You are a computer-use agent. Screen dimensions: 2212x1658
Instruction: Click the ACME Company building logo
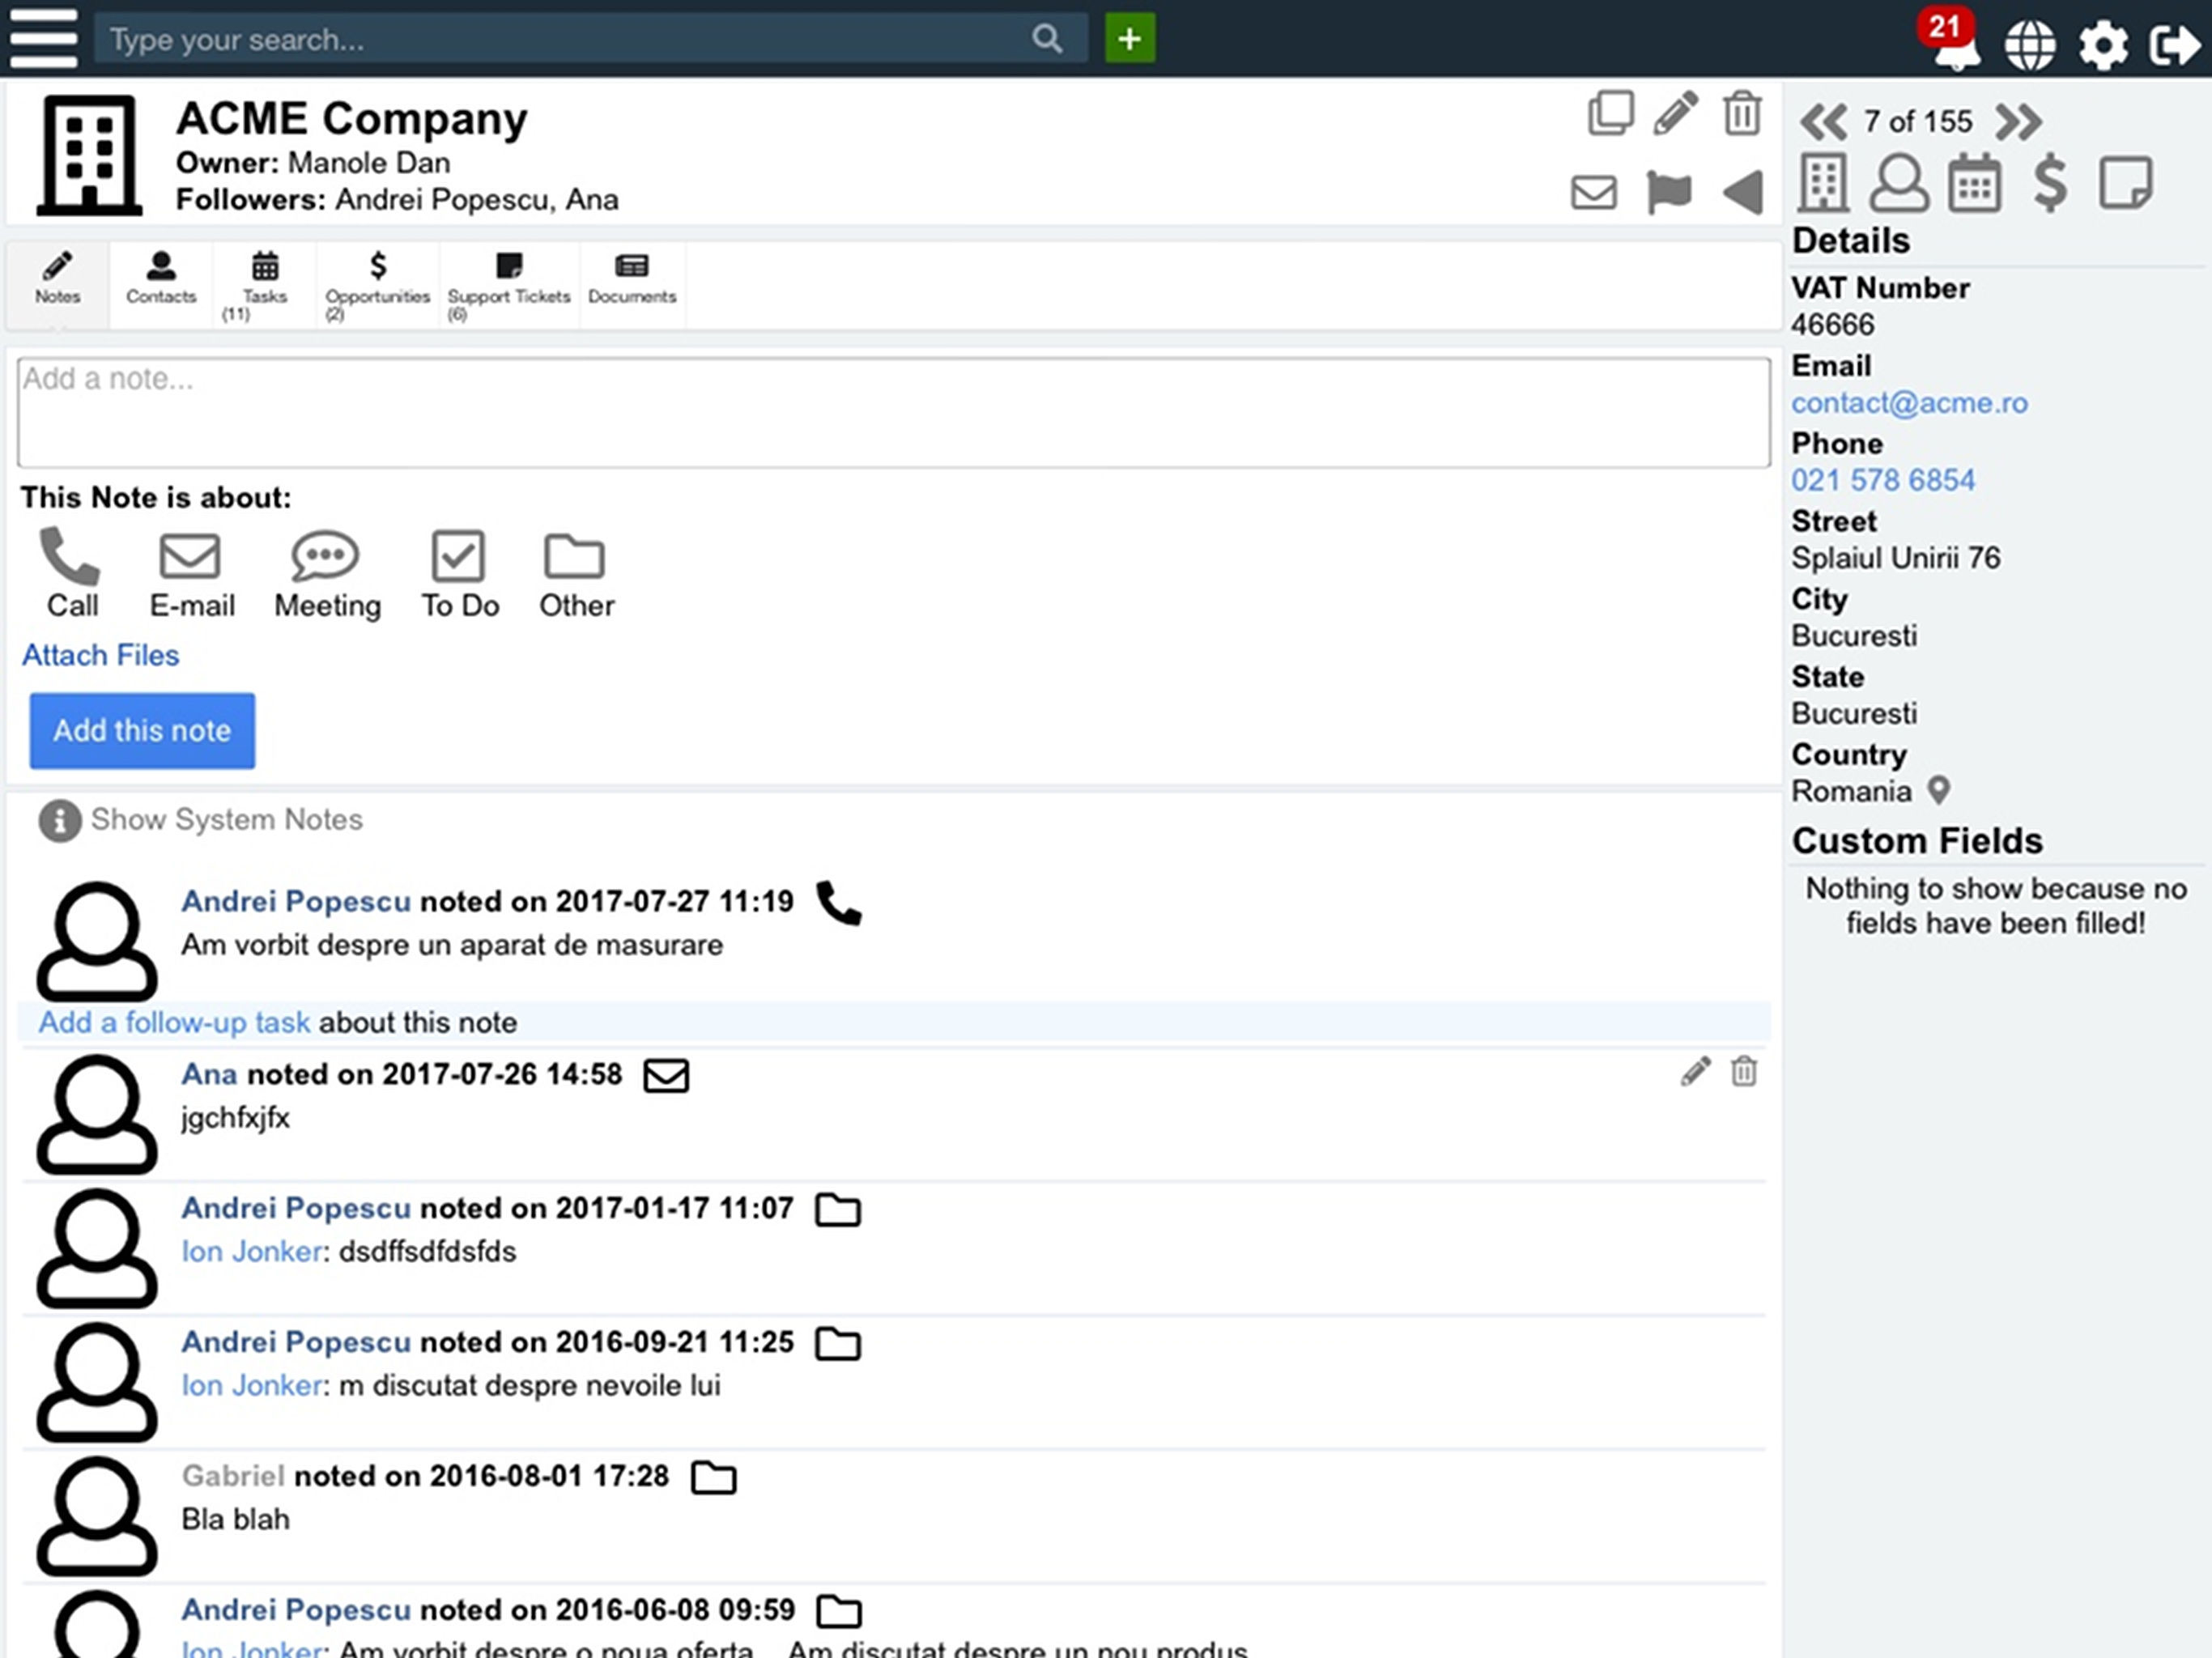(x=89, y=155)
